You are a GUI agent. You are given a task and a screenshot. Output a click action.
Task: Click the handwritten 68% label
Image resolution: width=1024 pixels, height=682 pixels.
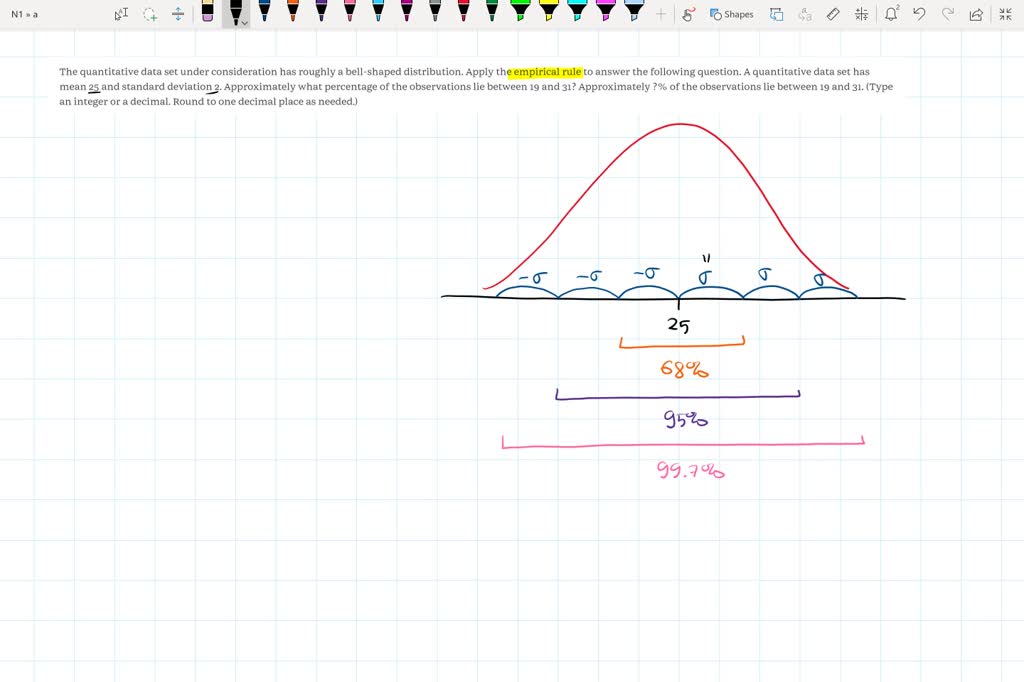tap(684, 369)
